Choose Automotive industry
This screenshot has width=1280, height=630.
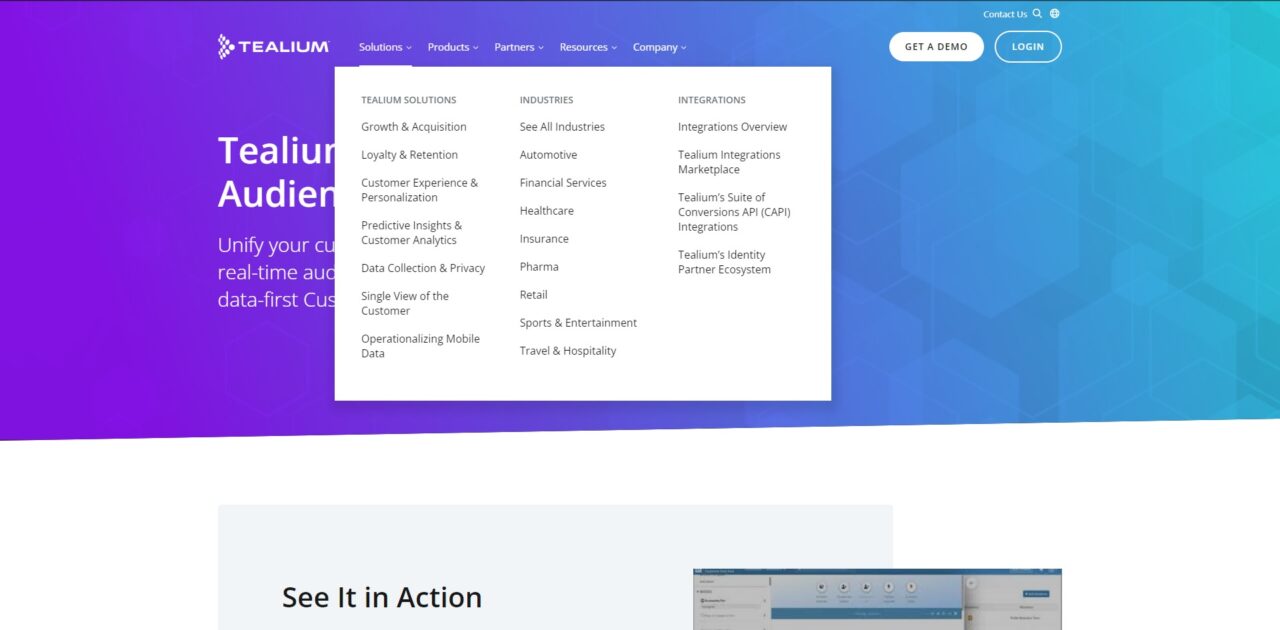pos(548,155)
